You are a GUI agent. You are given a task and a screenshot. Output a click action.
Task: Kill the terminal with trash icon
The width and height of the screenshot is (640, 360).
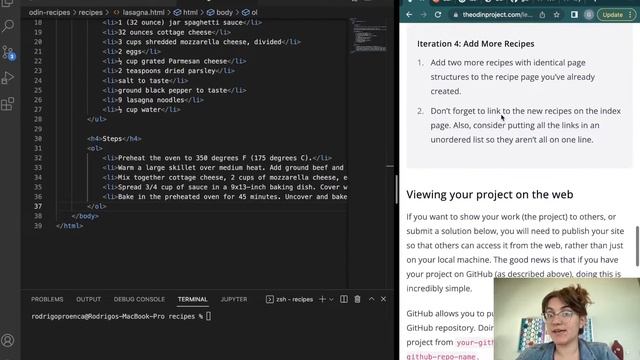click(358, 299)
